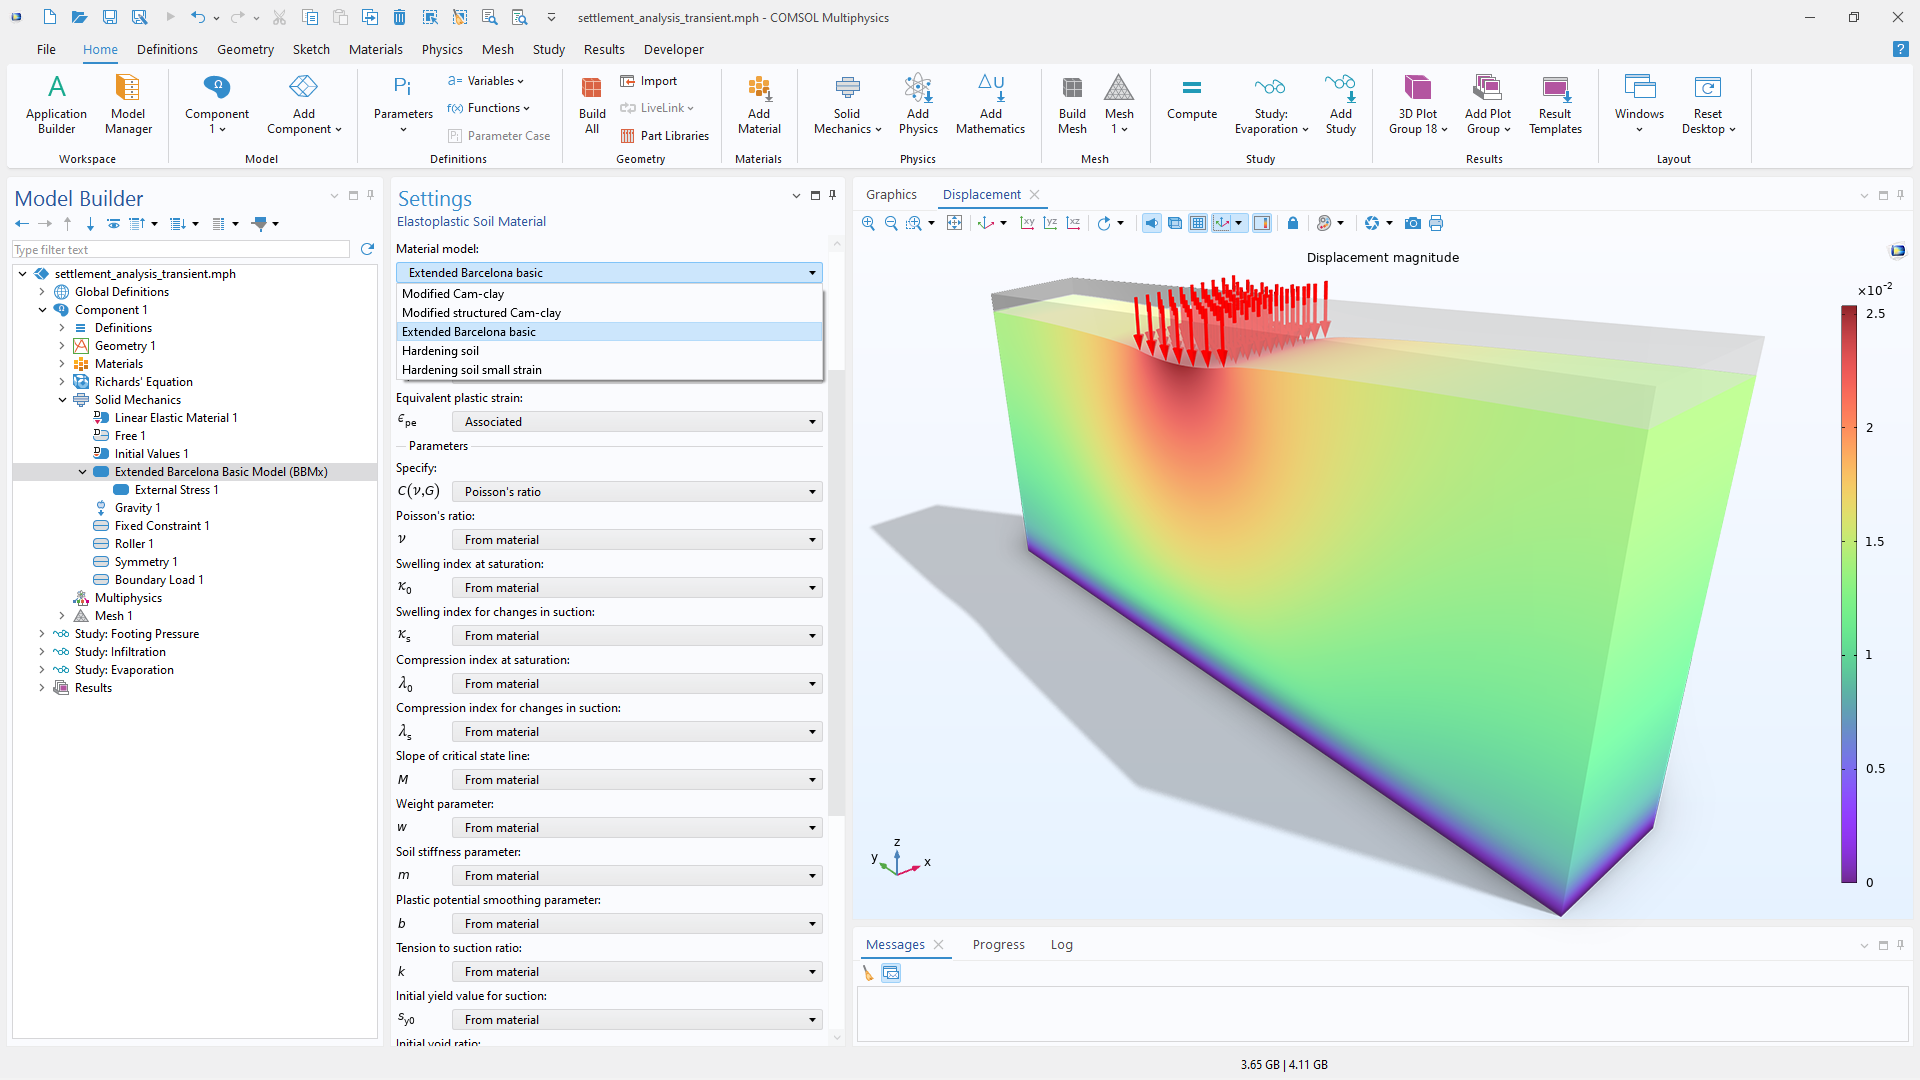Toggle the grid display button
Image resolution: width=1920 pixels, height=1080 pixels.
(x=1198, y=223)
